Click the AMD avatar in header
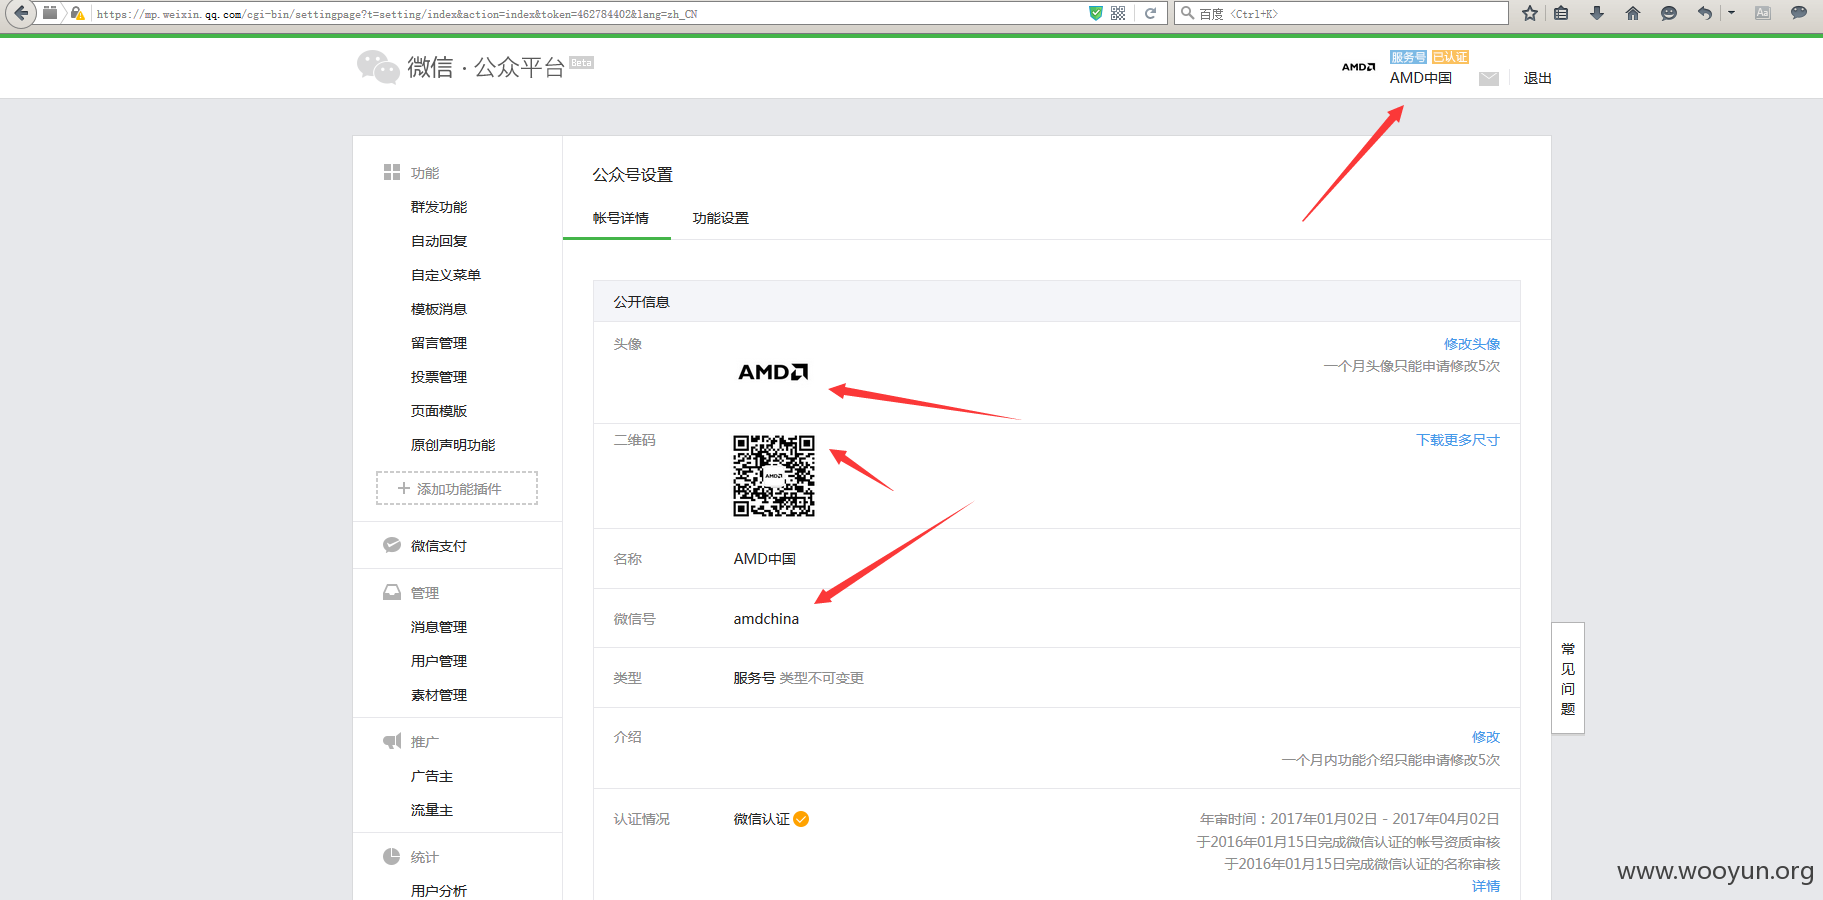This screenshot has width=1823, height=900. (1358, 67)
